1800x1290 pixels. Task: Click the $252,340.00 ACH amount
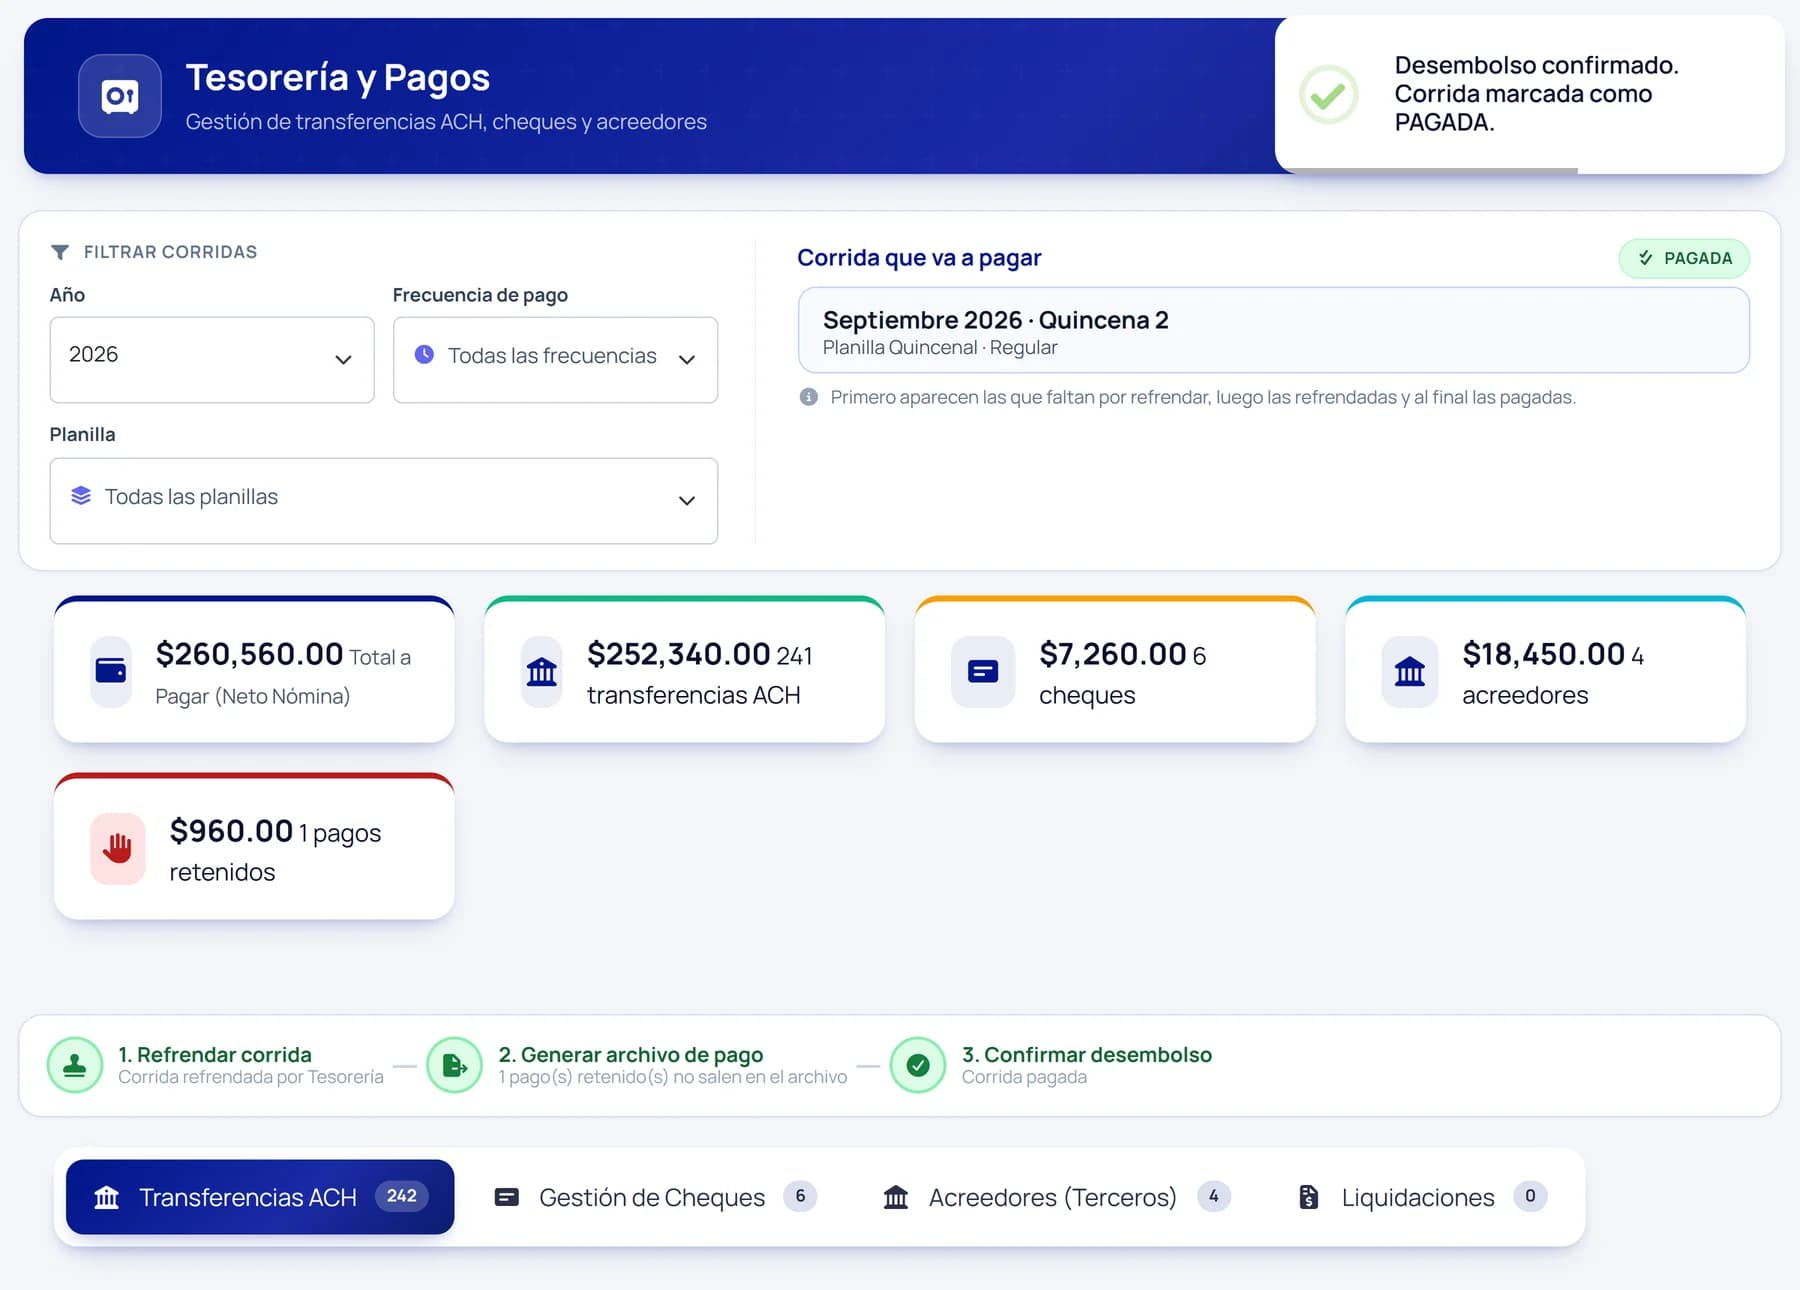pos(679,654)
